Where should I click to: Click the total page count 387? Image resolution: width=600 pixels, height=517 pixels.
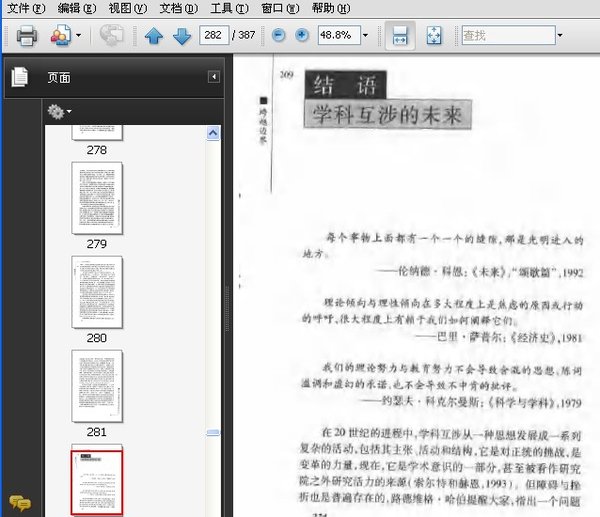click(246, 35)
